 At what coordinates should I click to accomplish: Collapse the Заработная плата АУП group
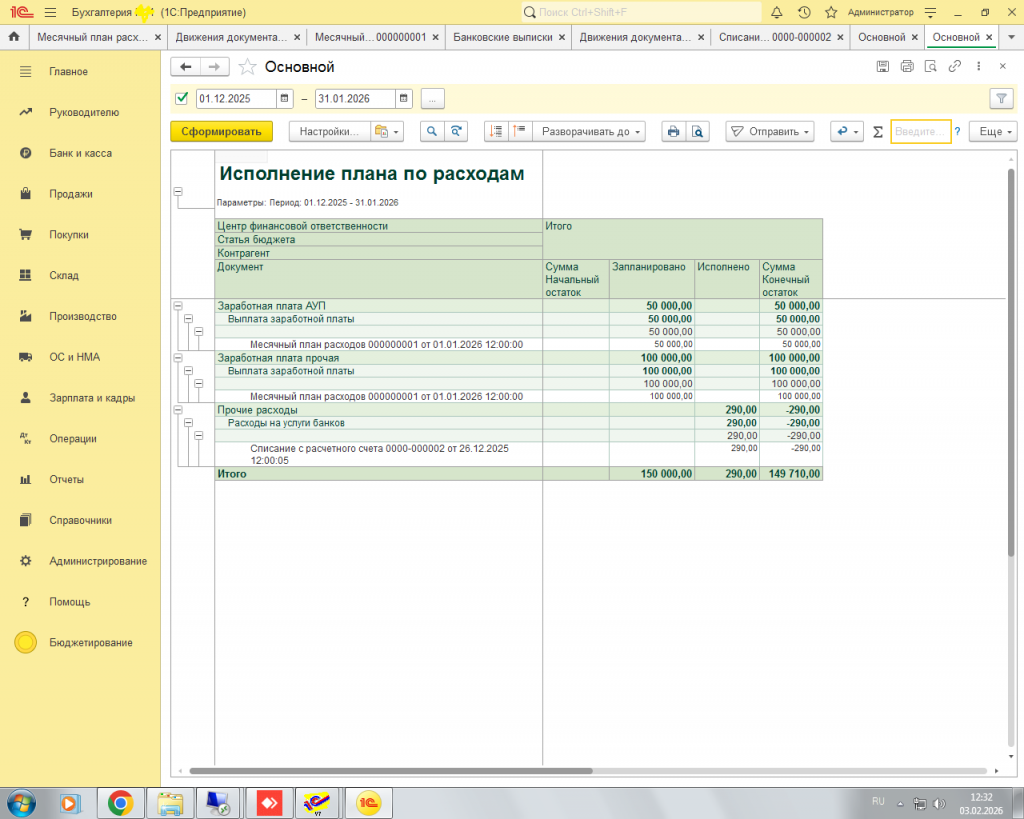(x=178, y=306)
